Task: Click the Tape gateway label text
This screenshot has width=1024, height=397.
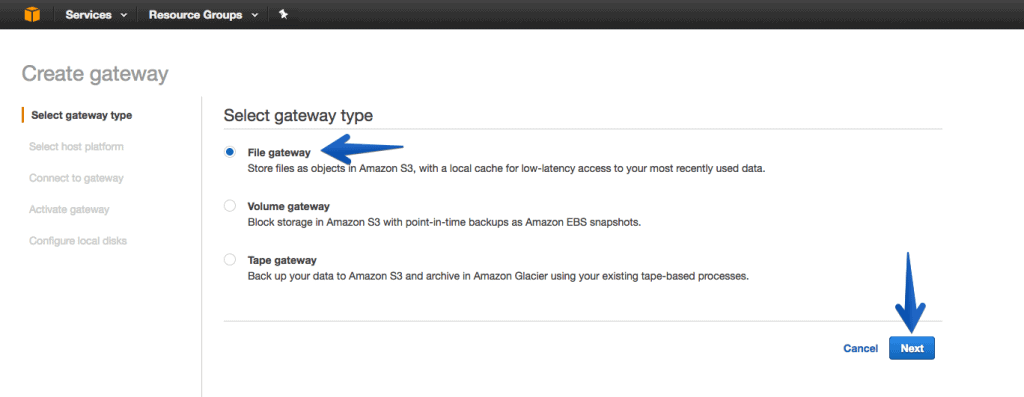Action: (x=282, y=260)
